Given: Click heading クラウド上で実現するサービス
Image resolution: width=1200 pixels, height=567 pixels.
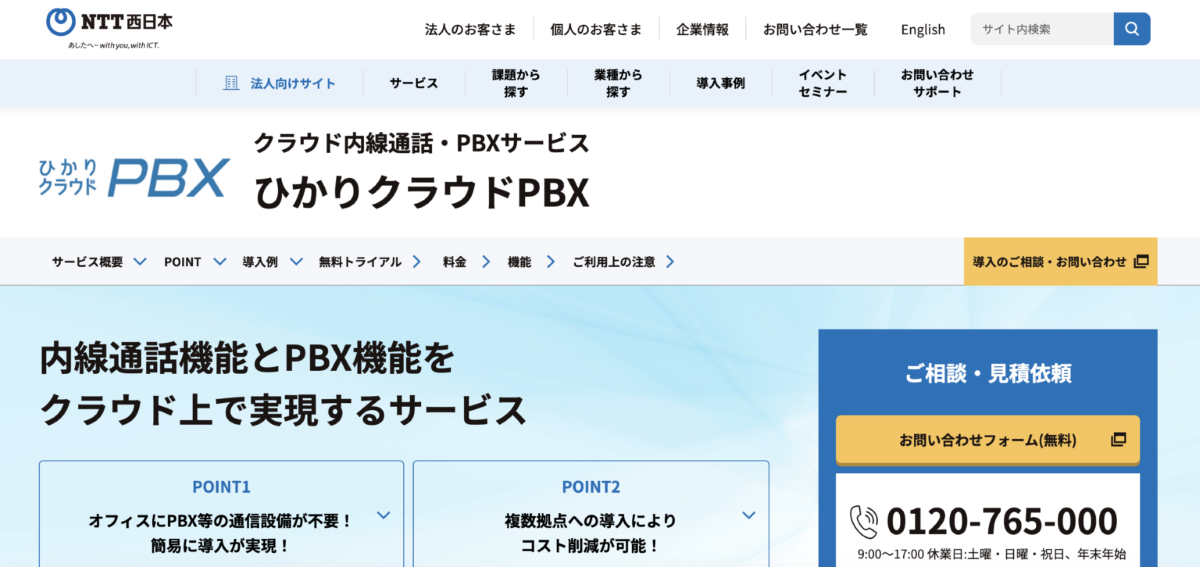Looking at the screenshot, I should click(283, 409).
